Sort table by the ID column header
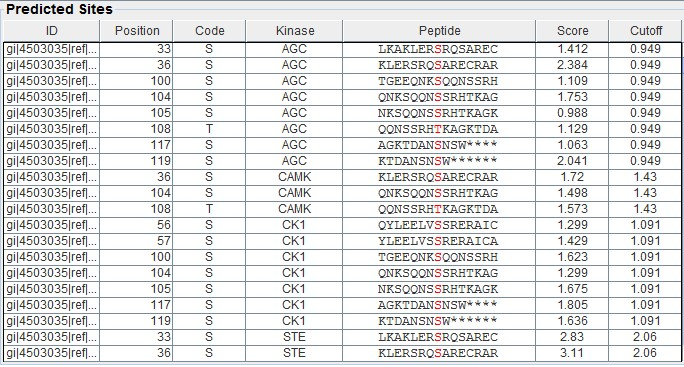Image resolution: width=684 pixels, height=367 pixels. [x=51, y=31]
